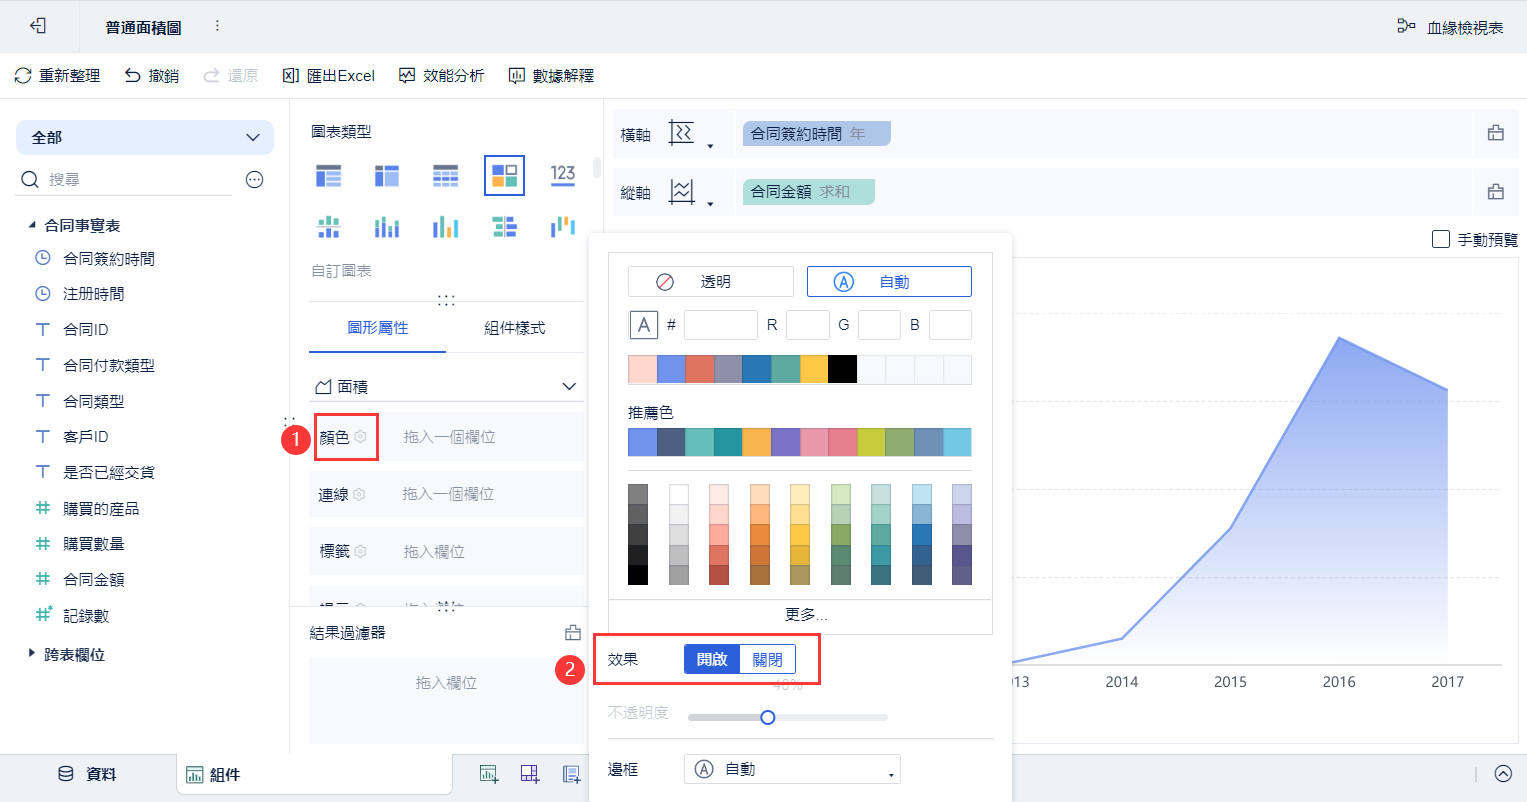Open the 全部 dropdown in the data panel
The height and width of the screenshot is (802, 1527).
(145, 137)
